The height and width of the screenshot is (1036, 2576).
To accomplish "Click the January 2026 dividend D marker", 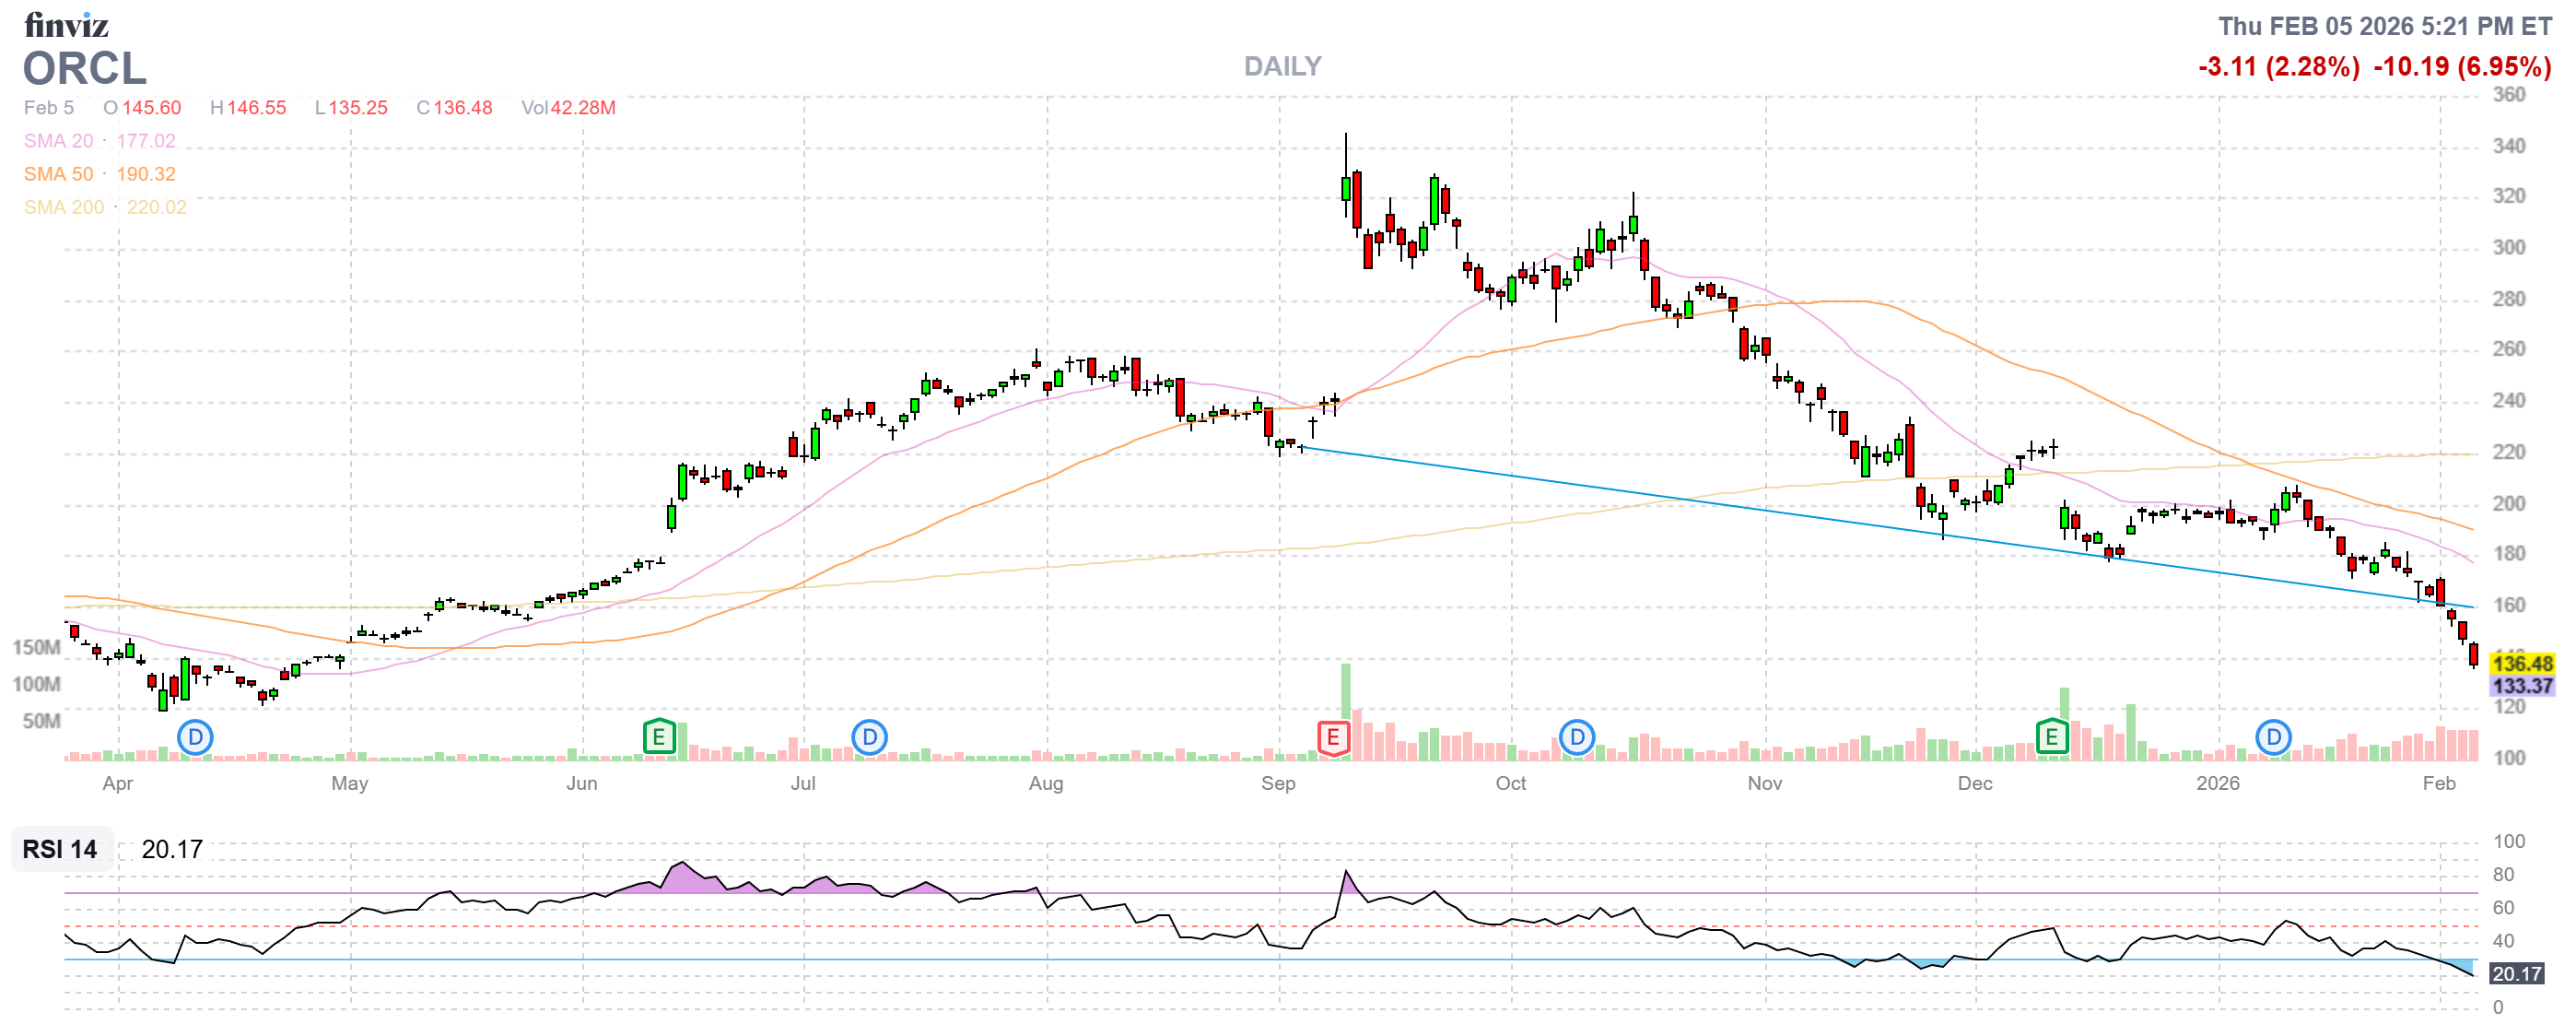I will [x=2273, y=738].
